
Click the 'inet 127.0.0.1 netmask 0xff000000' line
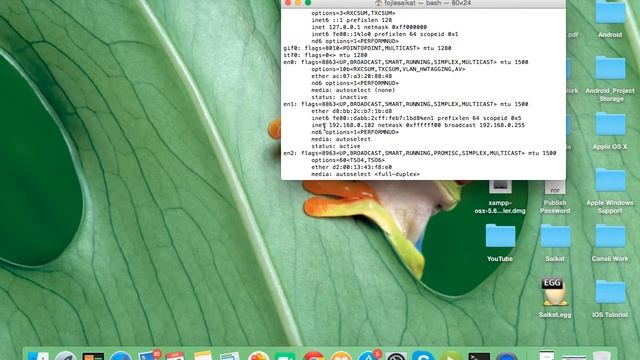(369, 27)
